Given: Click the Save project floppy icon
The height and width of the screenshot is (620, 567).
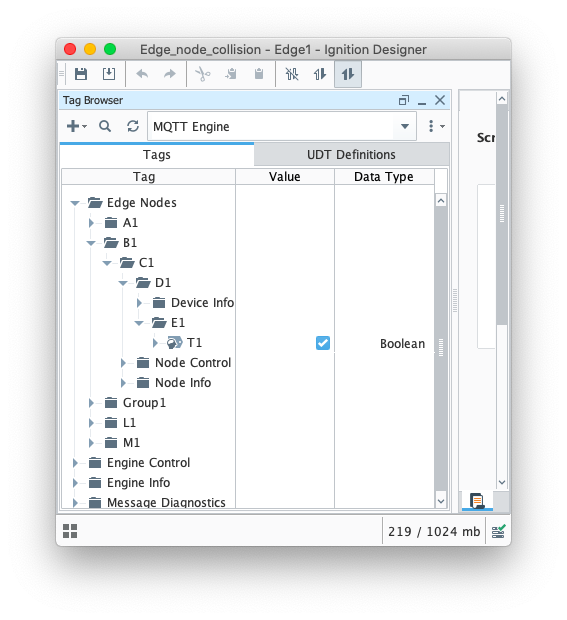Looking at the screenshot, I should point(81,74).
